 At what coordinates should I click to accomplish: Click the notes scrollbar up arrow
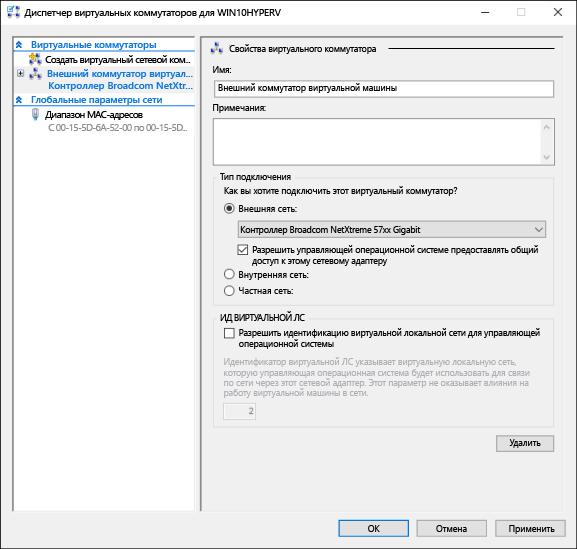tap(546, 127)
